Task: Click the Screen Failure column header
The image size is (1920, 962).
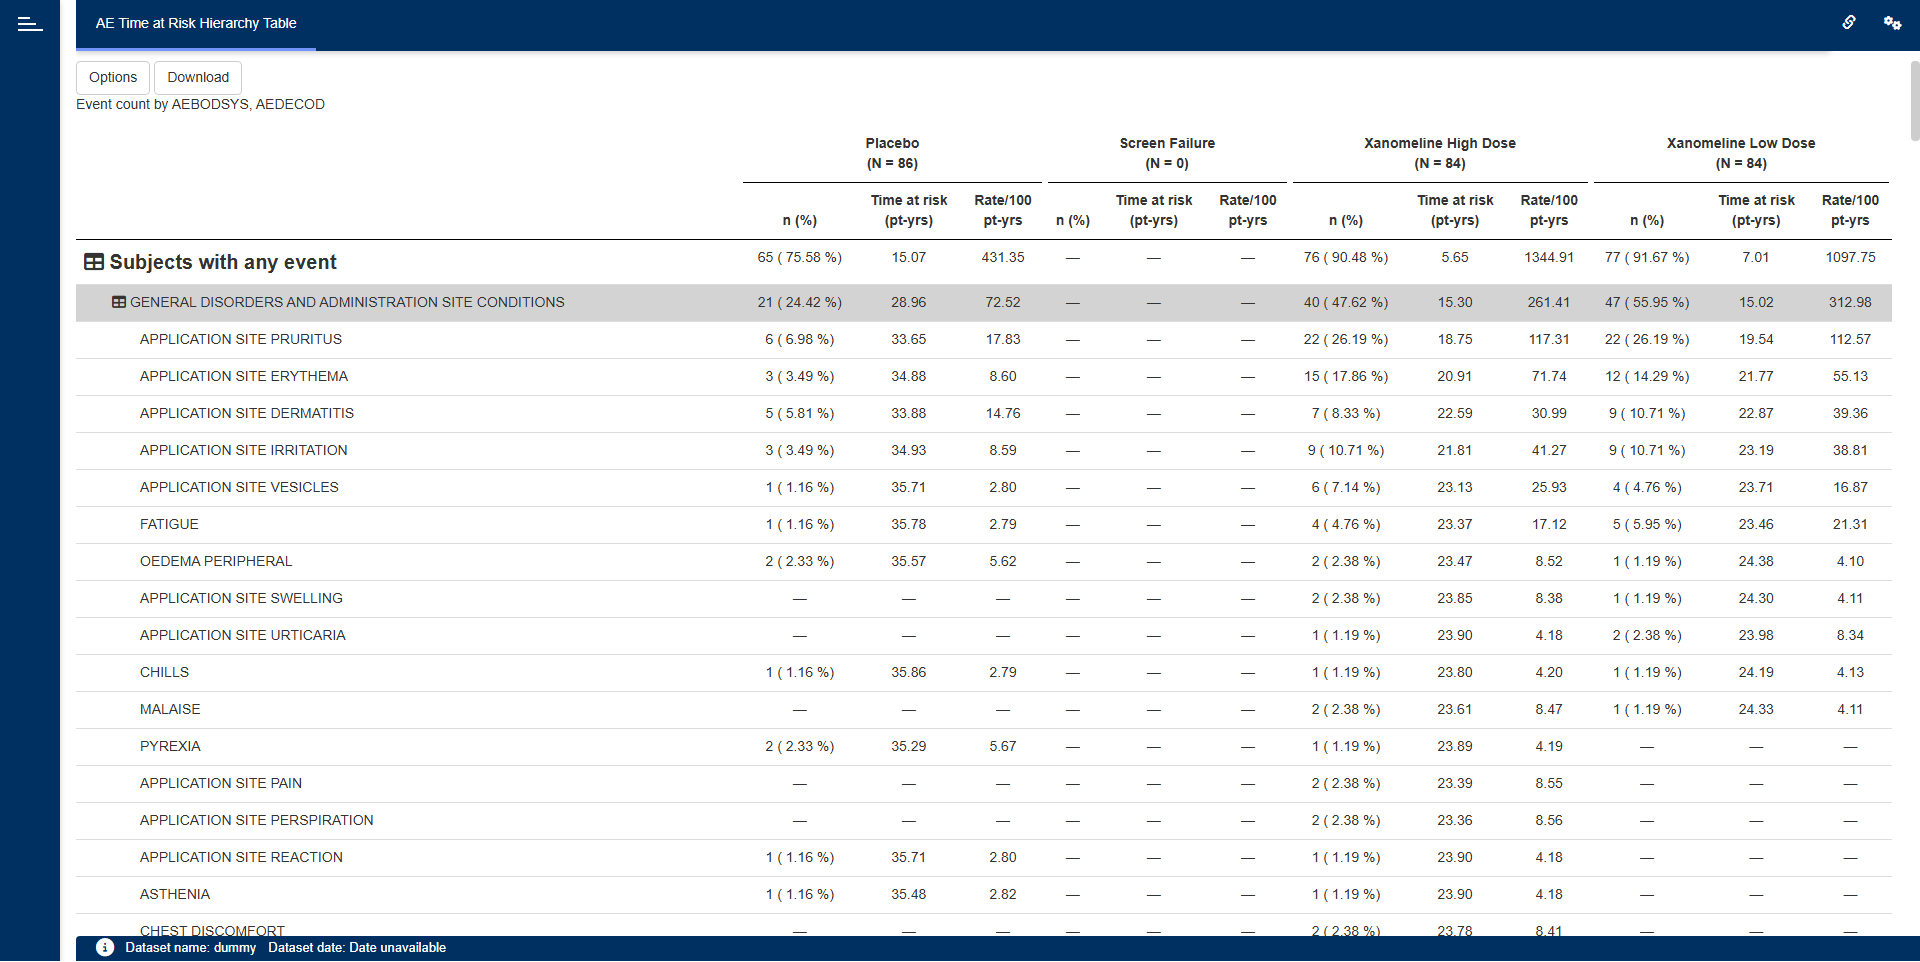Action: (1167, 153)
